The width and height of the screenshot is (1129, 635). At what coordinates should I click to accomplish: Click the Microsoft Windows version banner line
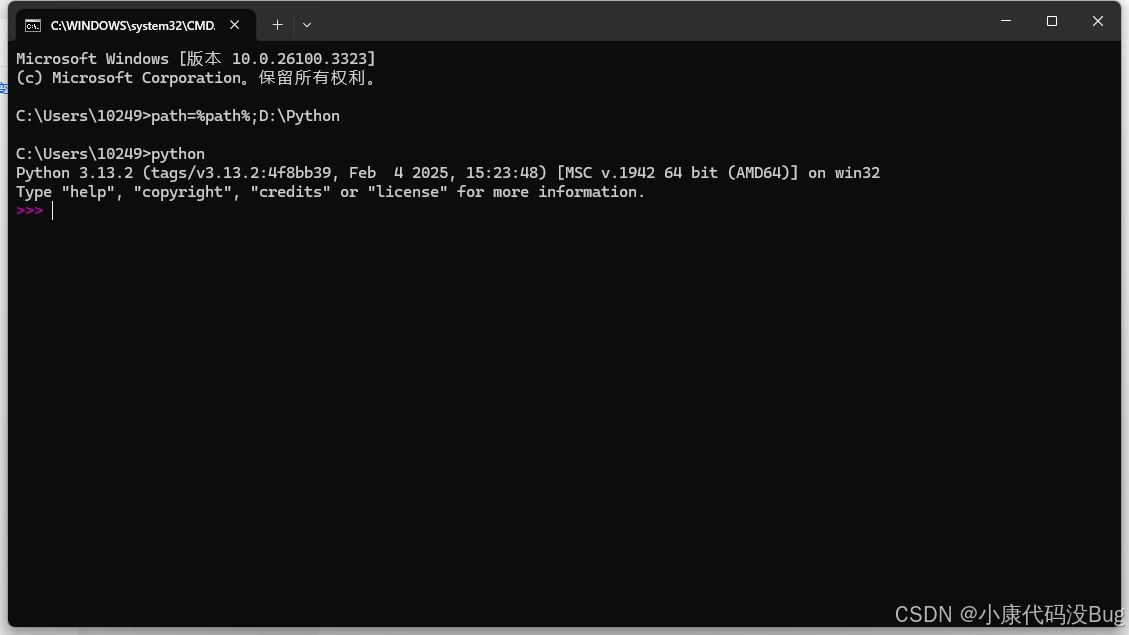tap(195, 58)
